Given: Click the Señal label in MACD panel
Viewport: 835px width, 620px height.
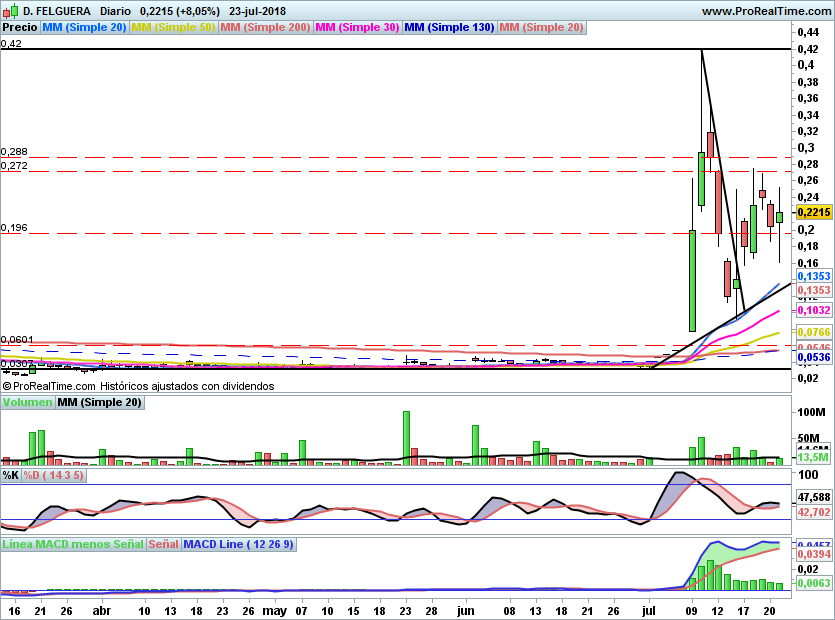Looking at the screenshot, I should point(164,545).
